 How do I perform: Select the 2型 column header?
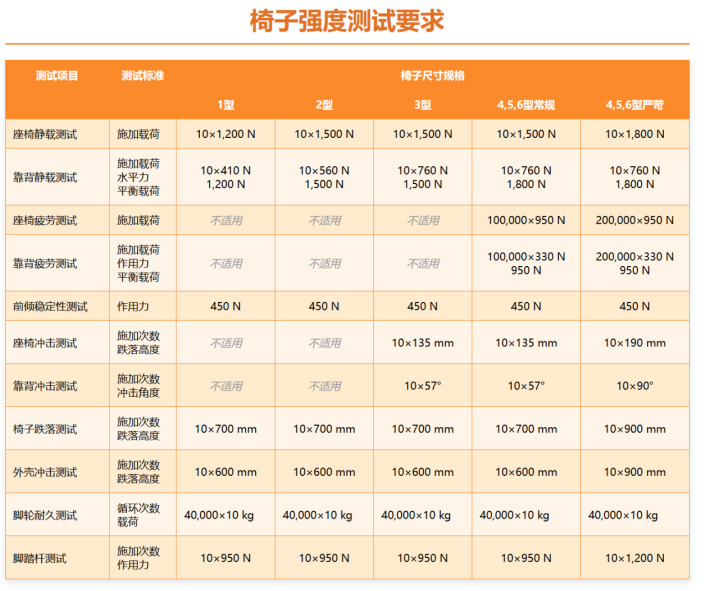[324, 105]
